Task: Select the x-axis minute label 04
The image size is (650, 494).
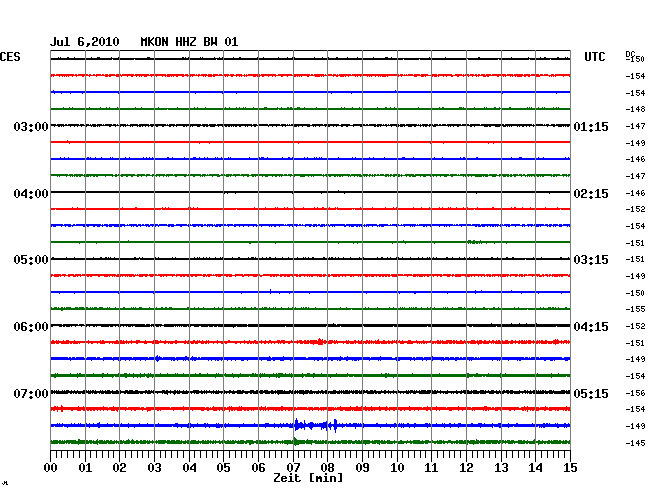Action: pyautogui.click(x=189, y=467)
